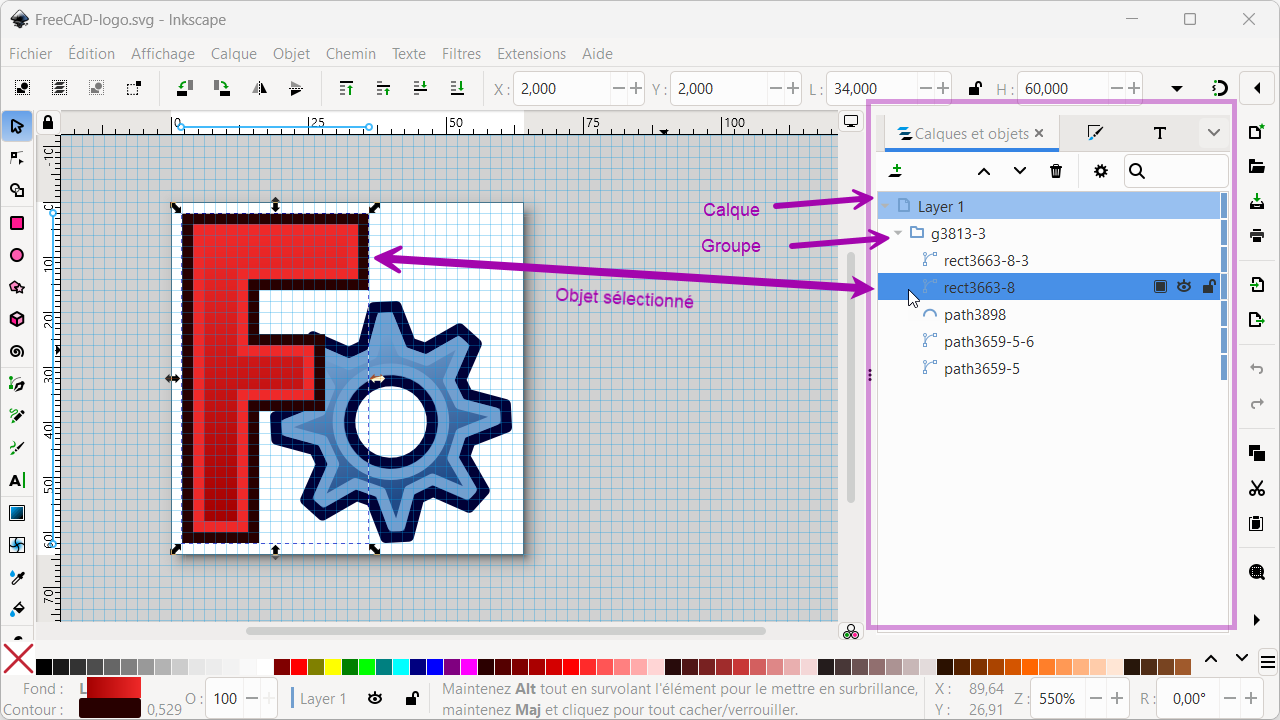Open the Calque menu
1280x720 pixels.
click(234, 54)
